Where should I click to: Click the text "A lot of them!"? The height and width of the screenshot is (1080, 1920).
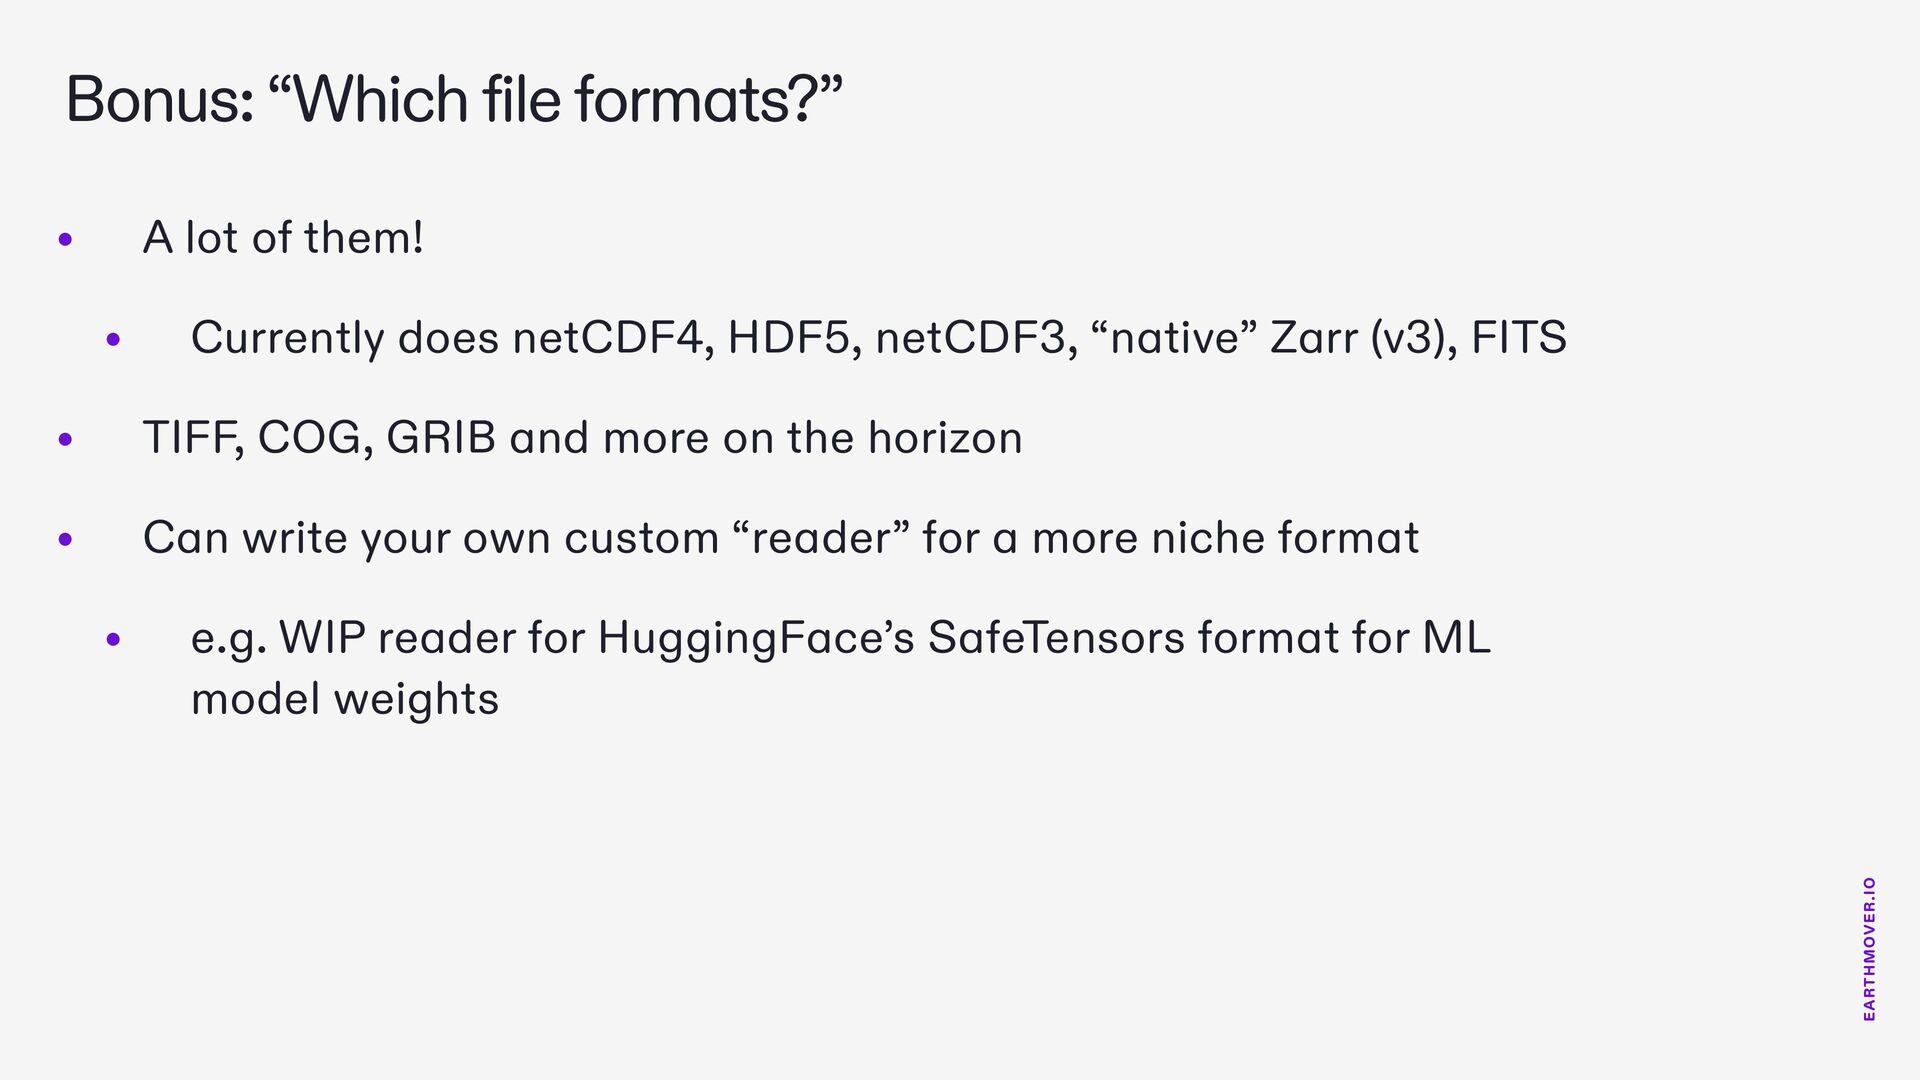[283, 238]
